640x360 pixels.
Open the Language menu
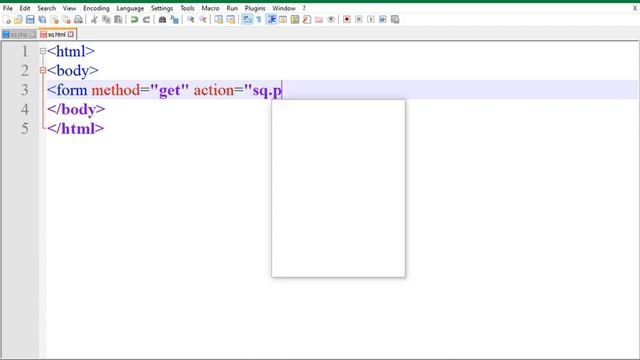[130, 8]
